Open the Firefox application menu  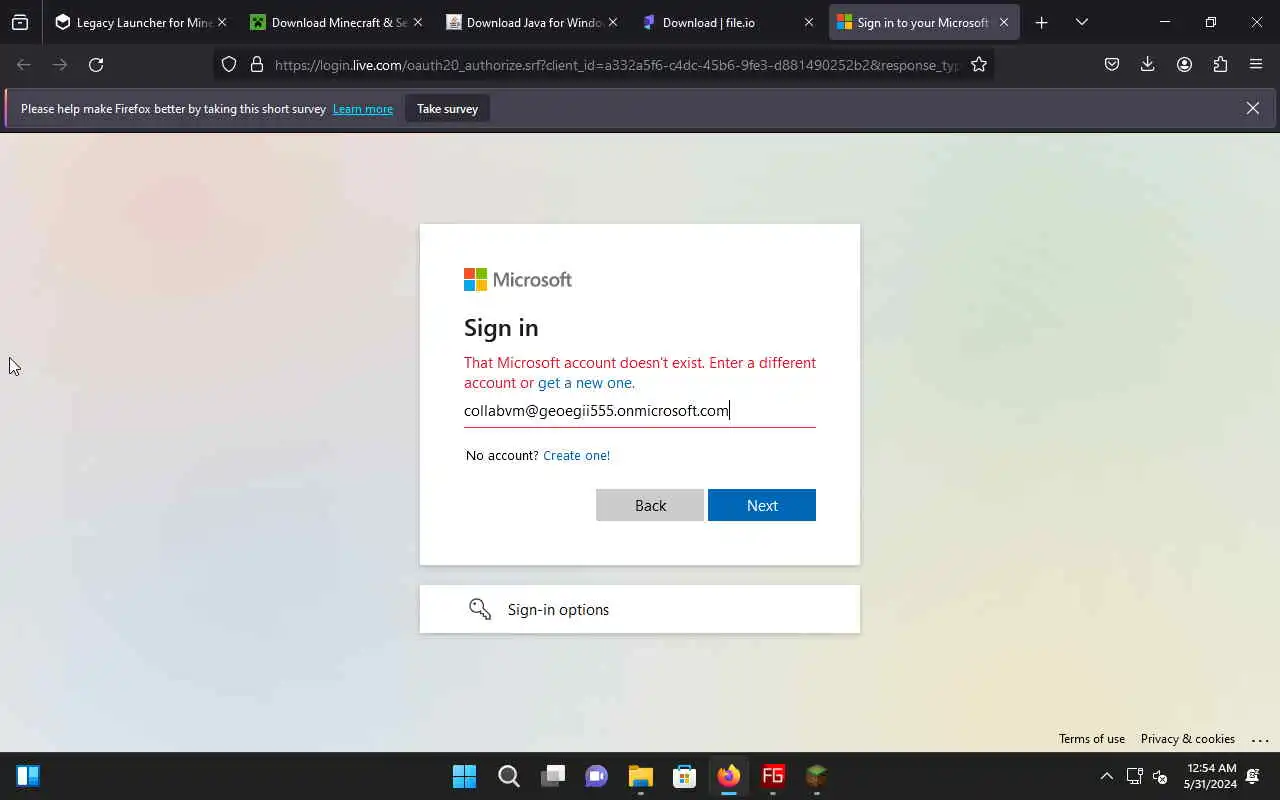coord(1256,65)
